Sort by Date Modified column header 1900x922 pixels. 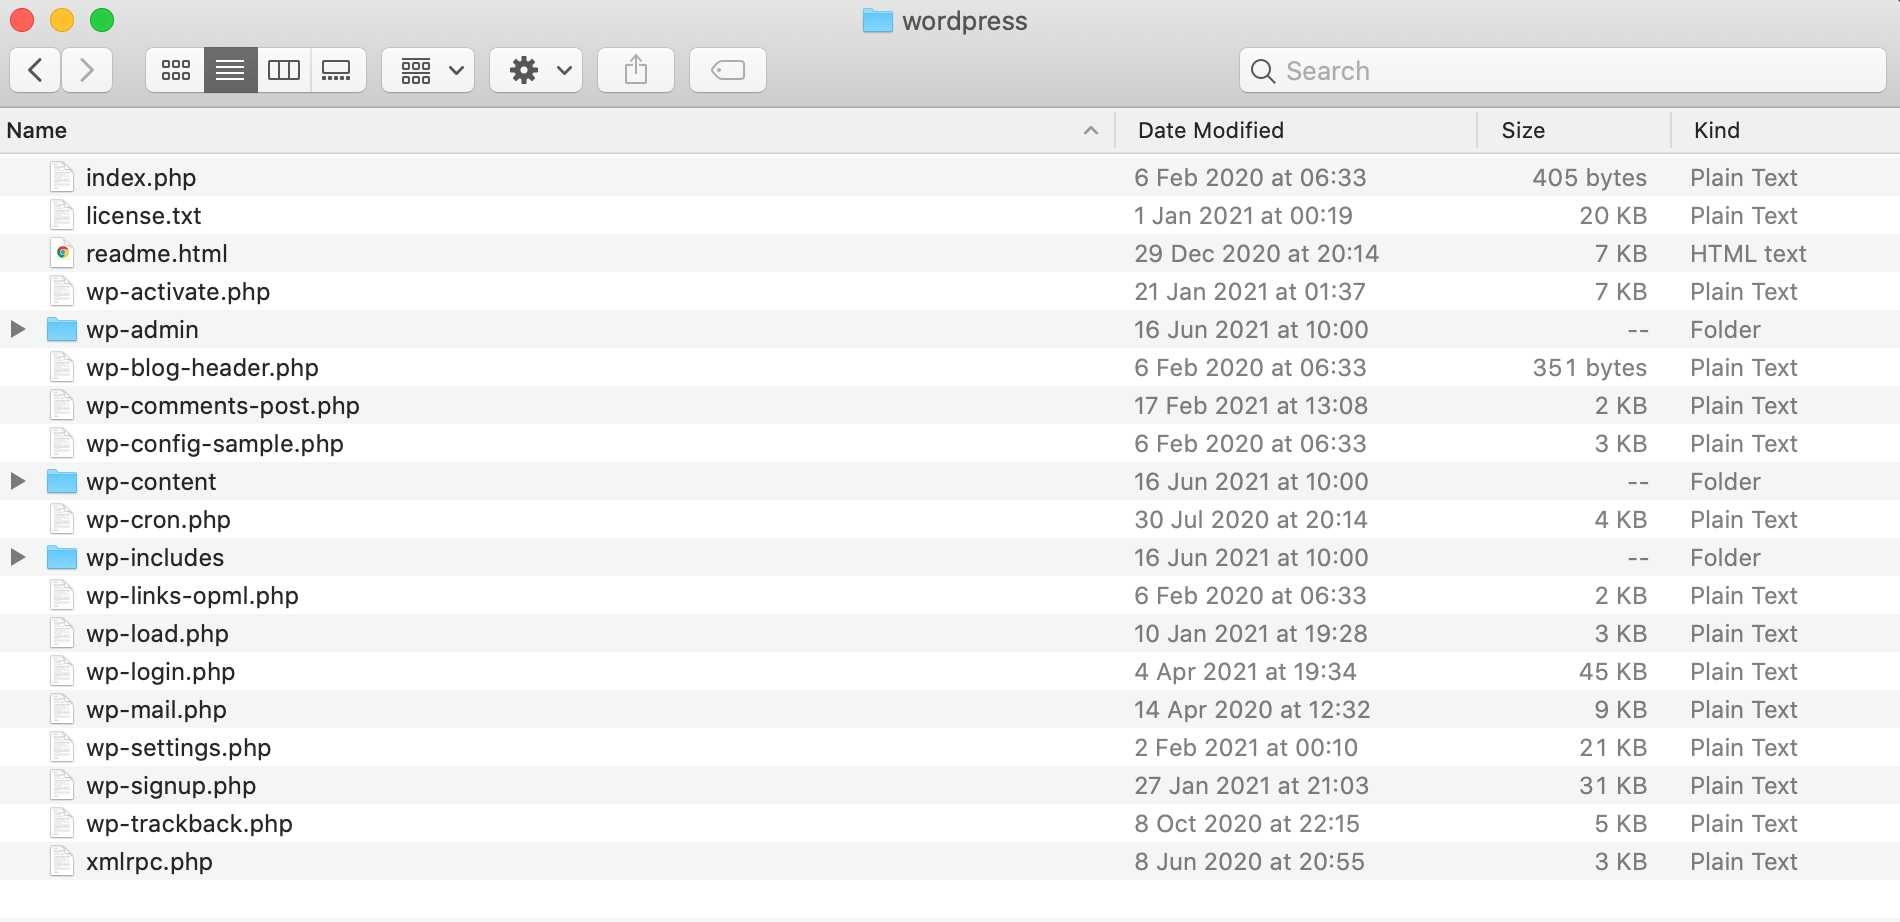tap(1210, 130)
